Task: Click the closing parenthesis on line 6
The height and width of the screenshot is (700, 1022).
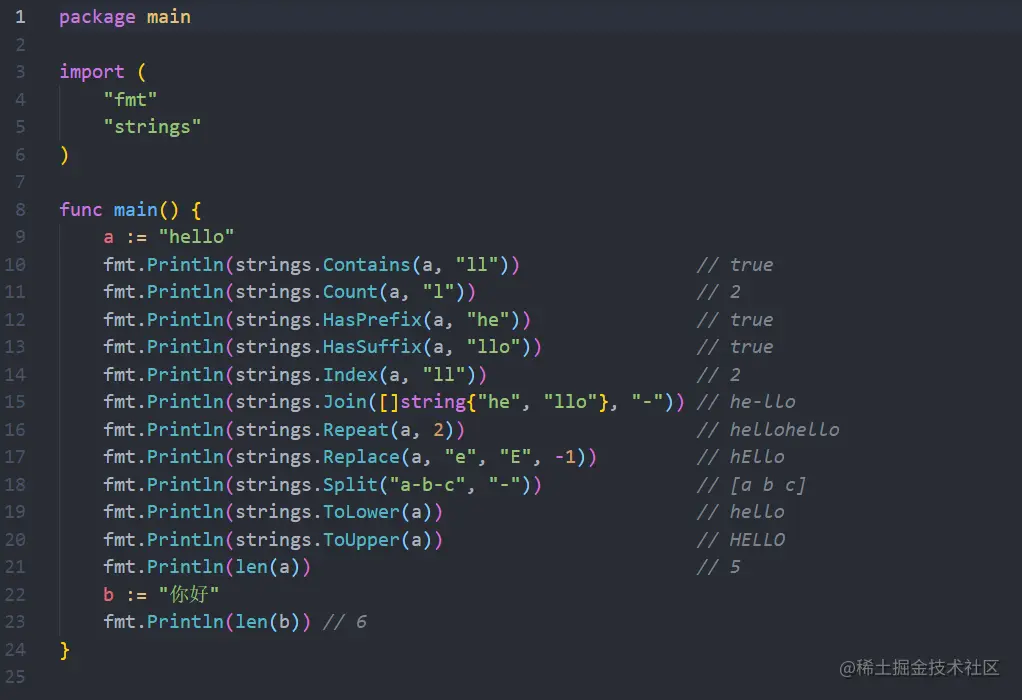Action: [x=64, y=154]
